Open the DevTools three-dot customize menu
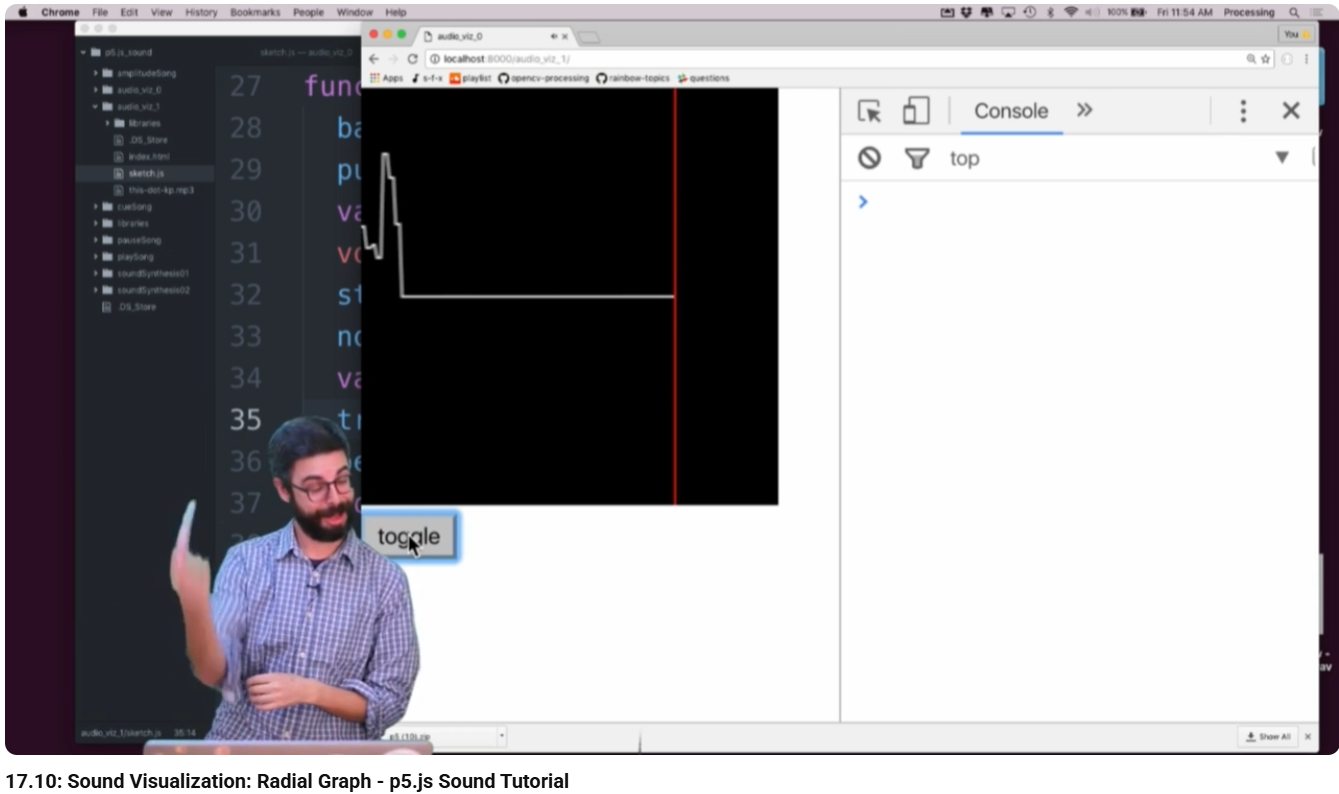This screenshot has width=1339, height=794. click(x=1242, y=111)
